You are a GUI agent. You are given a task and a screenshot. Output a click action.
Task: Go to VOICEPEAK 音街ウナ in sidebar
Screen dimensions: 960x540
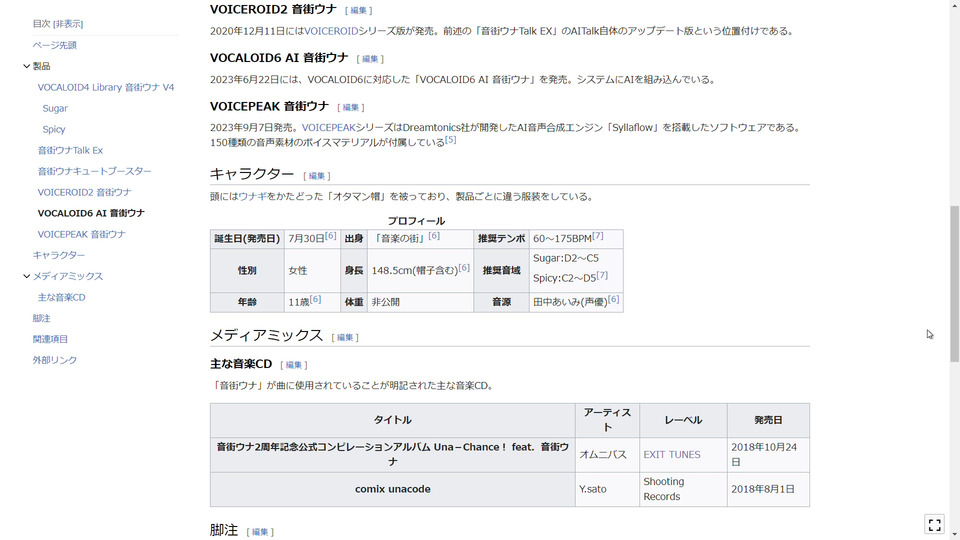[81, 234]
